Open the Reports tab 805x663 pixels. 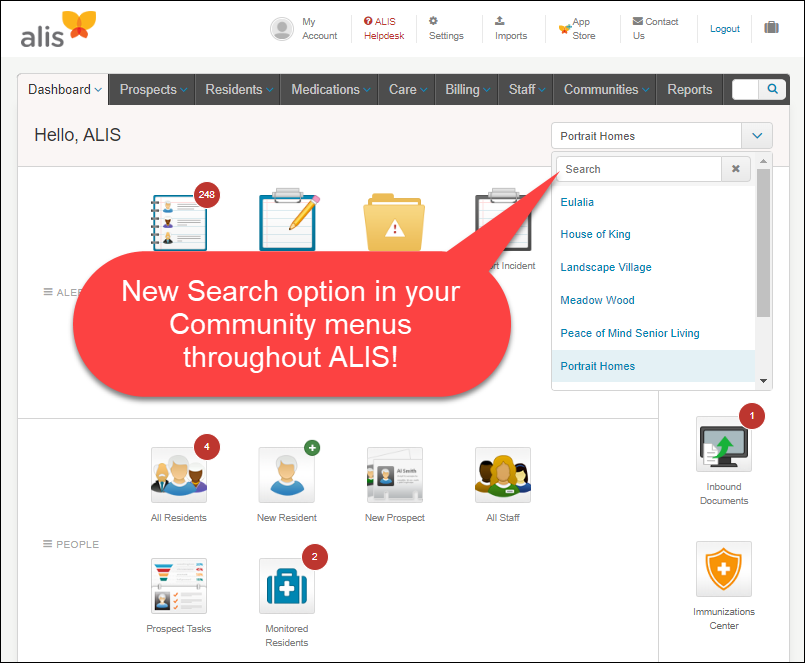(689, 89)
